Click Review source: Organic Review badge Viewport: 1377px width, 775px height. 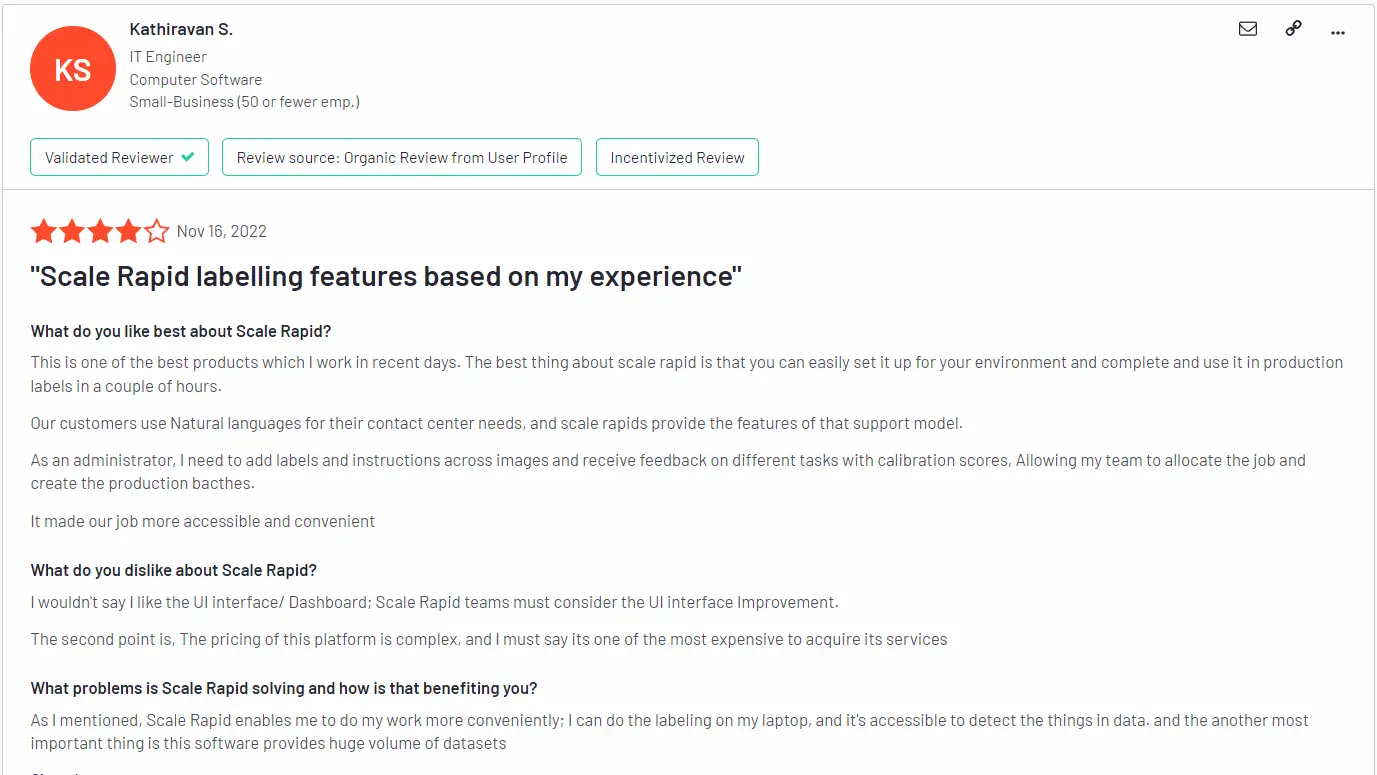click(x=402, y=157)
